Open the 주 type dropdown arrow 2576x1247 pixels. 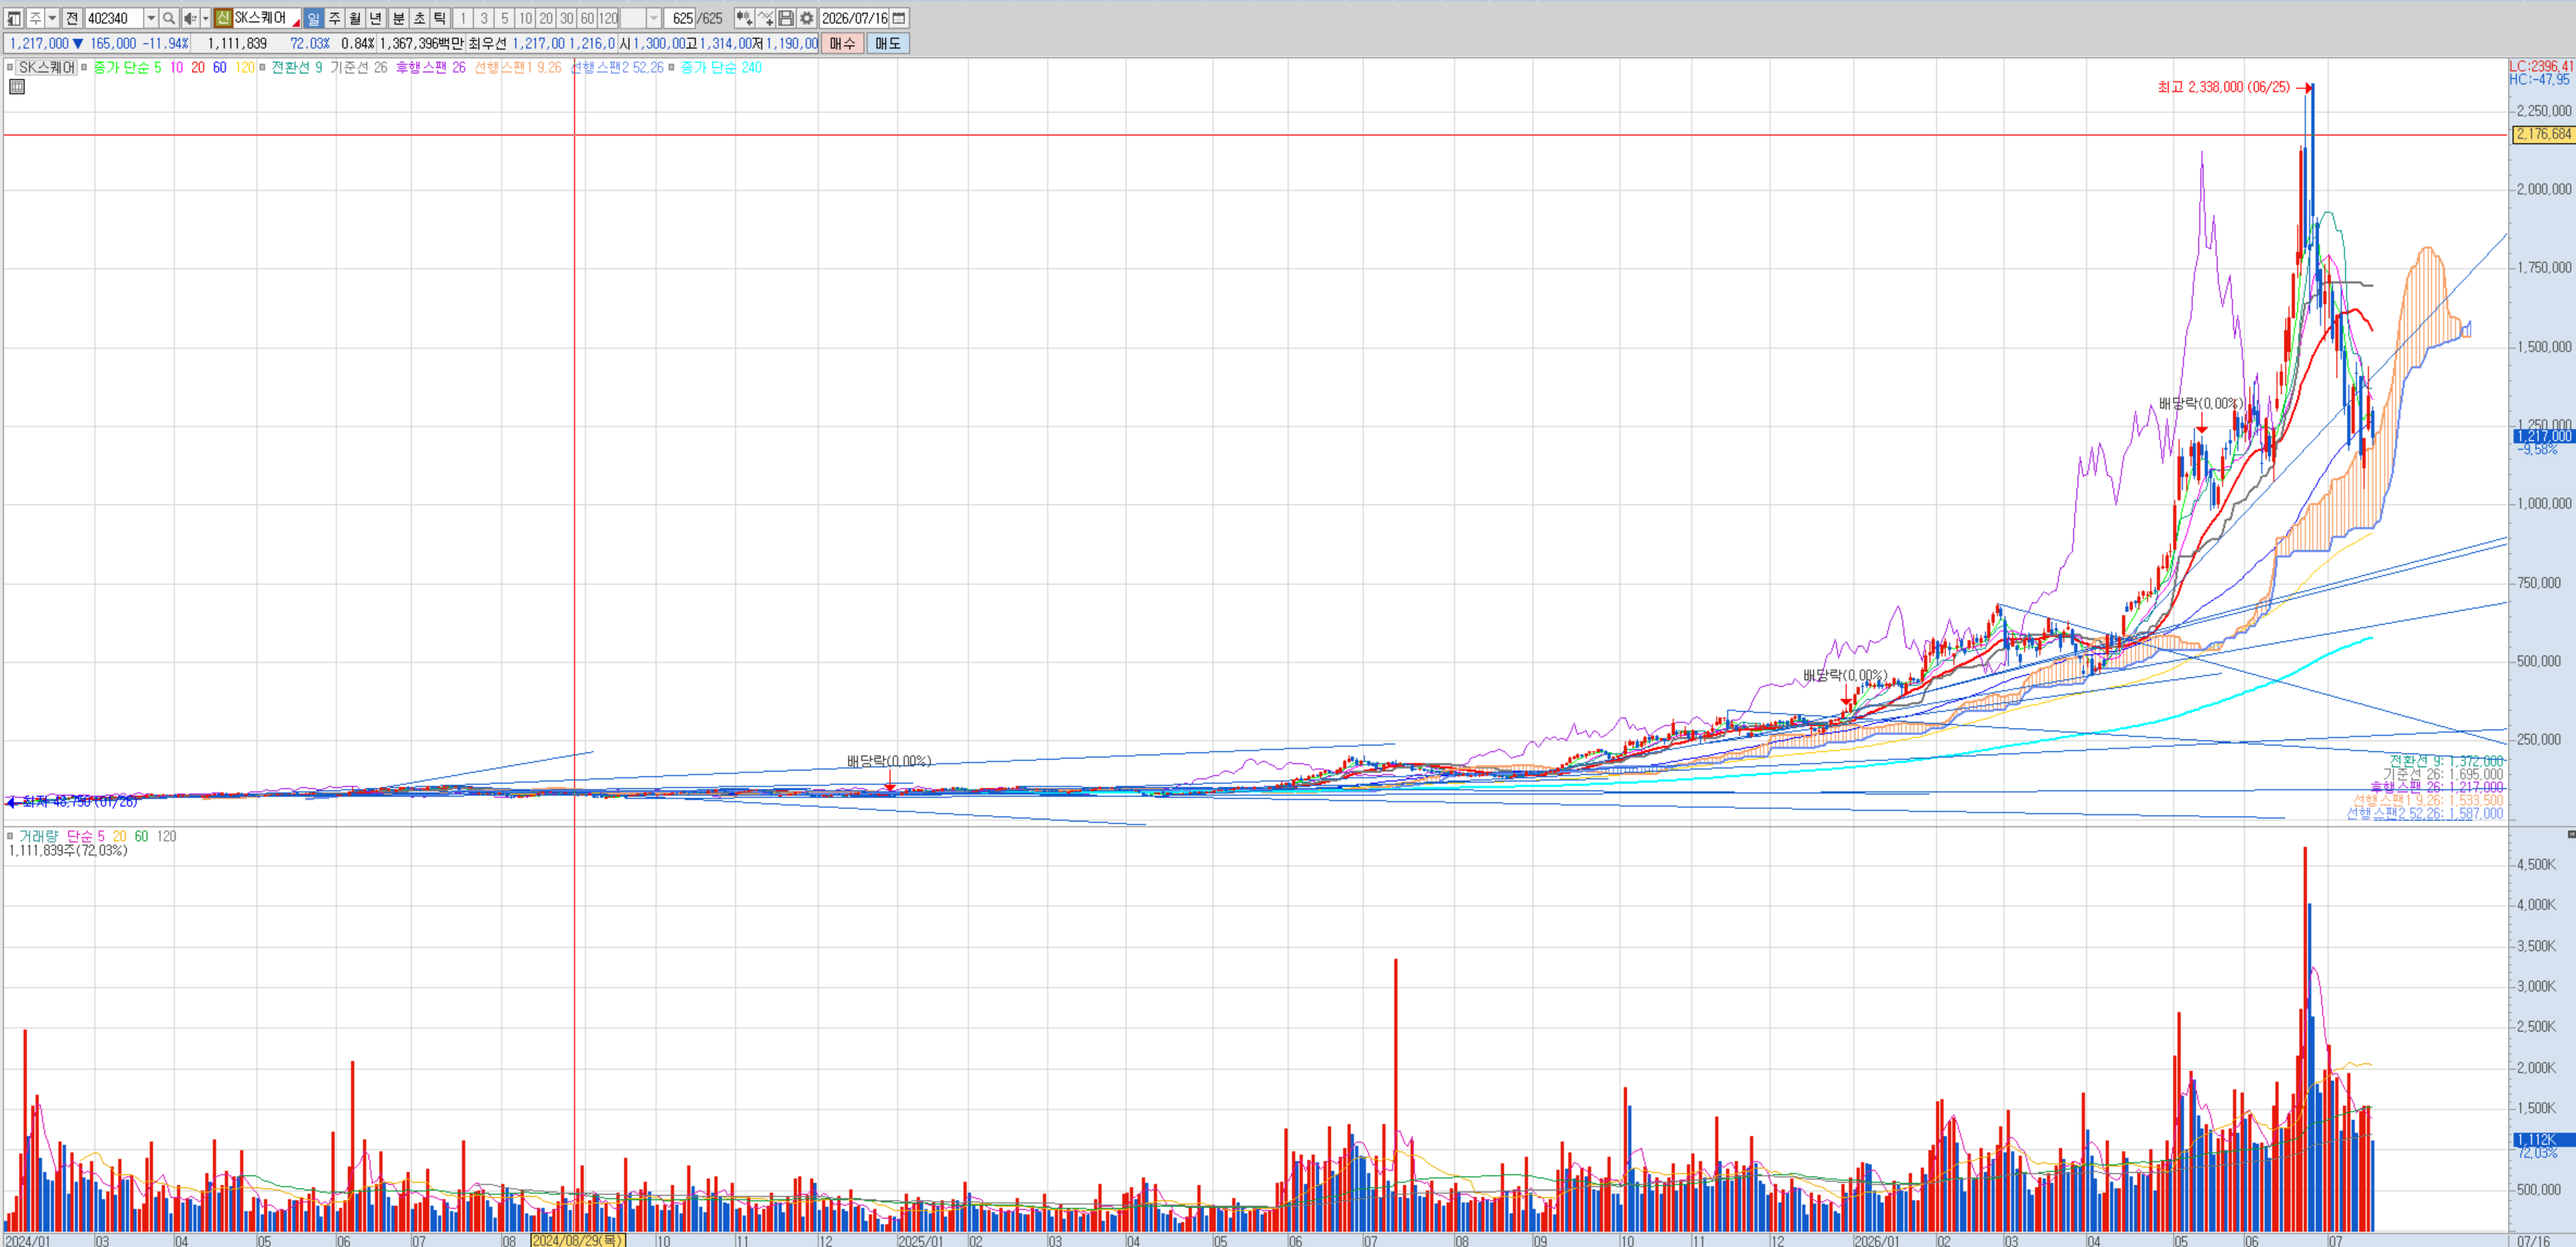pyautogui.click(x=52, y=18)
